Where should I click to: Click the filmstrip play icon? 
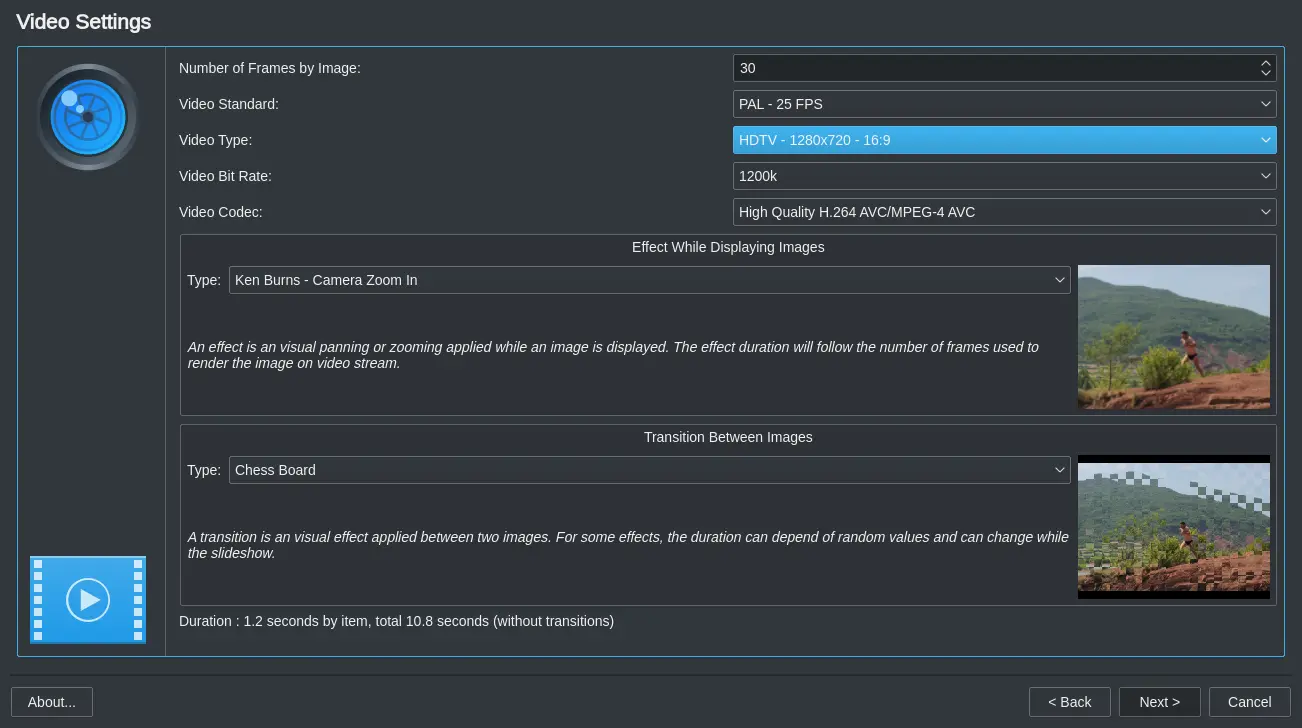[87, 600]
